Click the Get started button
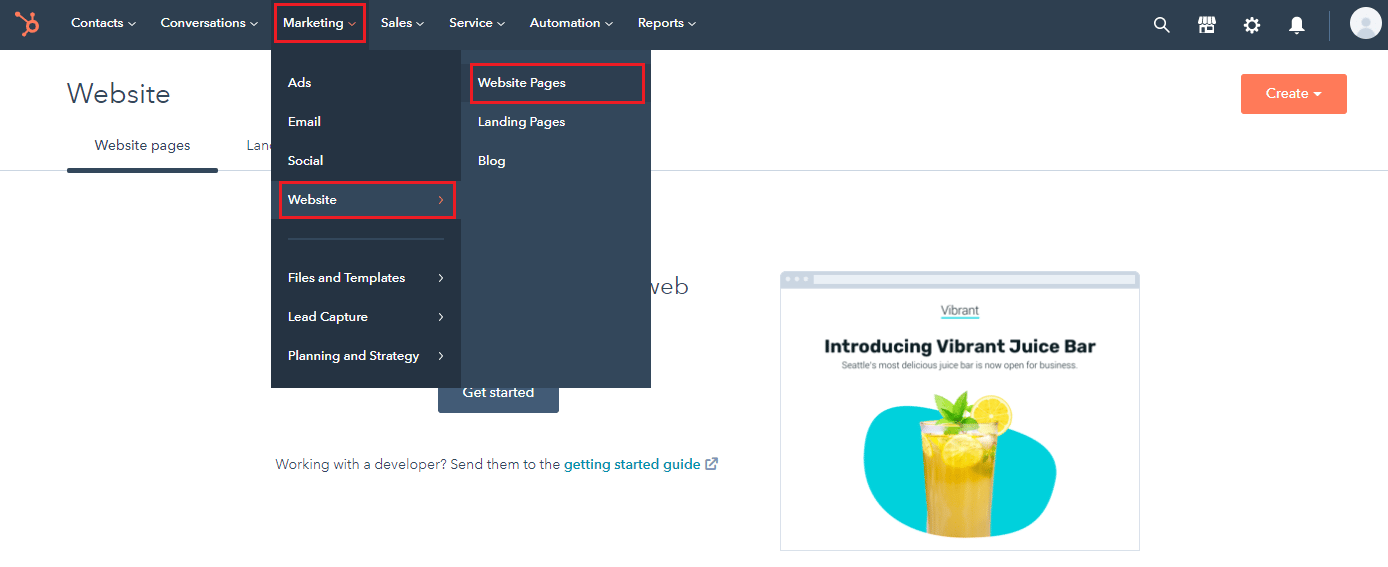The image size is (1388, 567). click(x=498, y=393)
